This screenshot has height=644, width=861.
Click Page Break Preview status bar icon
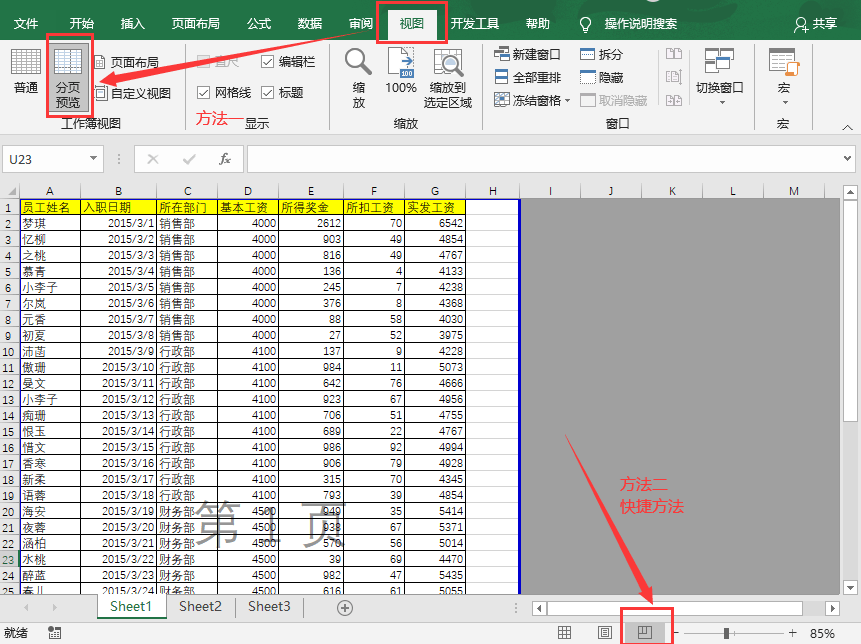pos(645,632)
